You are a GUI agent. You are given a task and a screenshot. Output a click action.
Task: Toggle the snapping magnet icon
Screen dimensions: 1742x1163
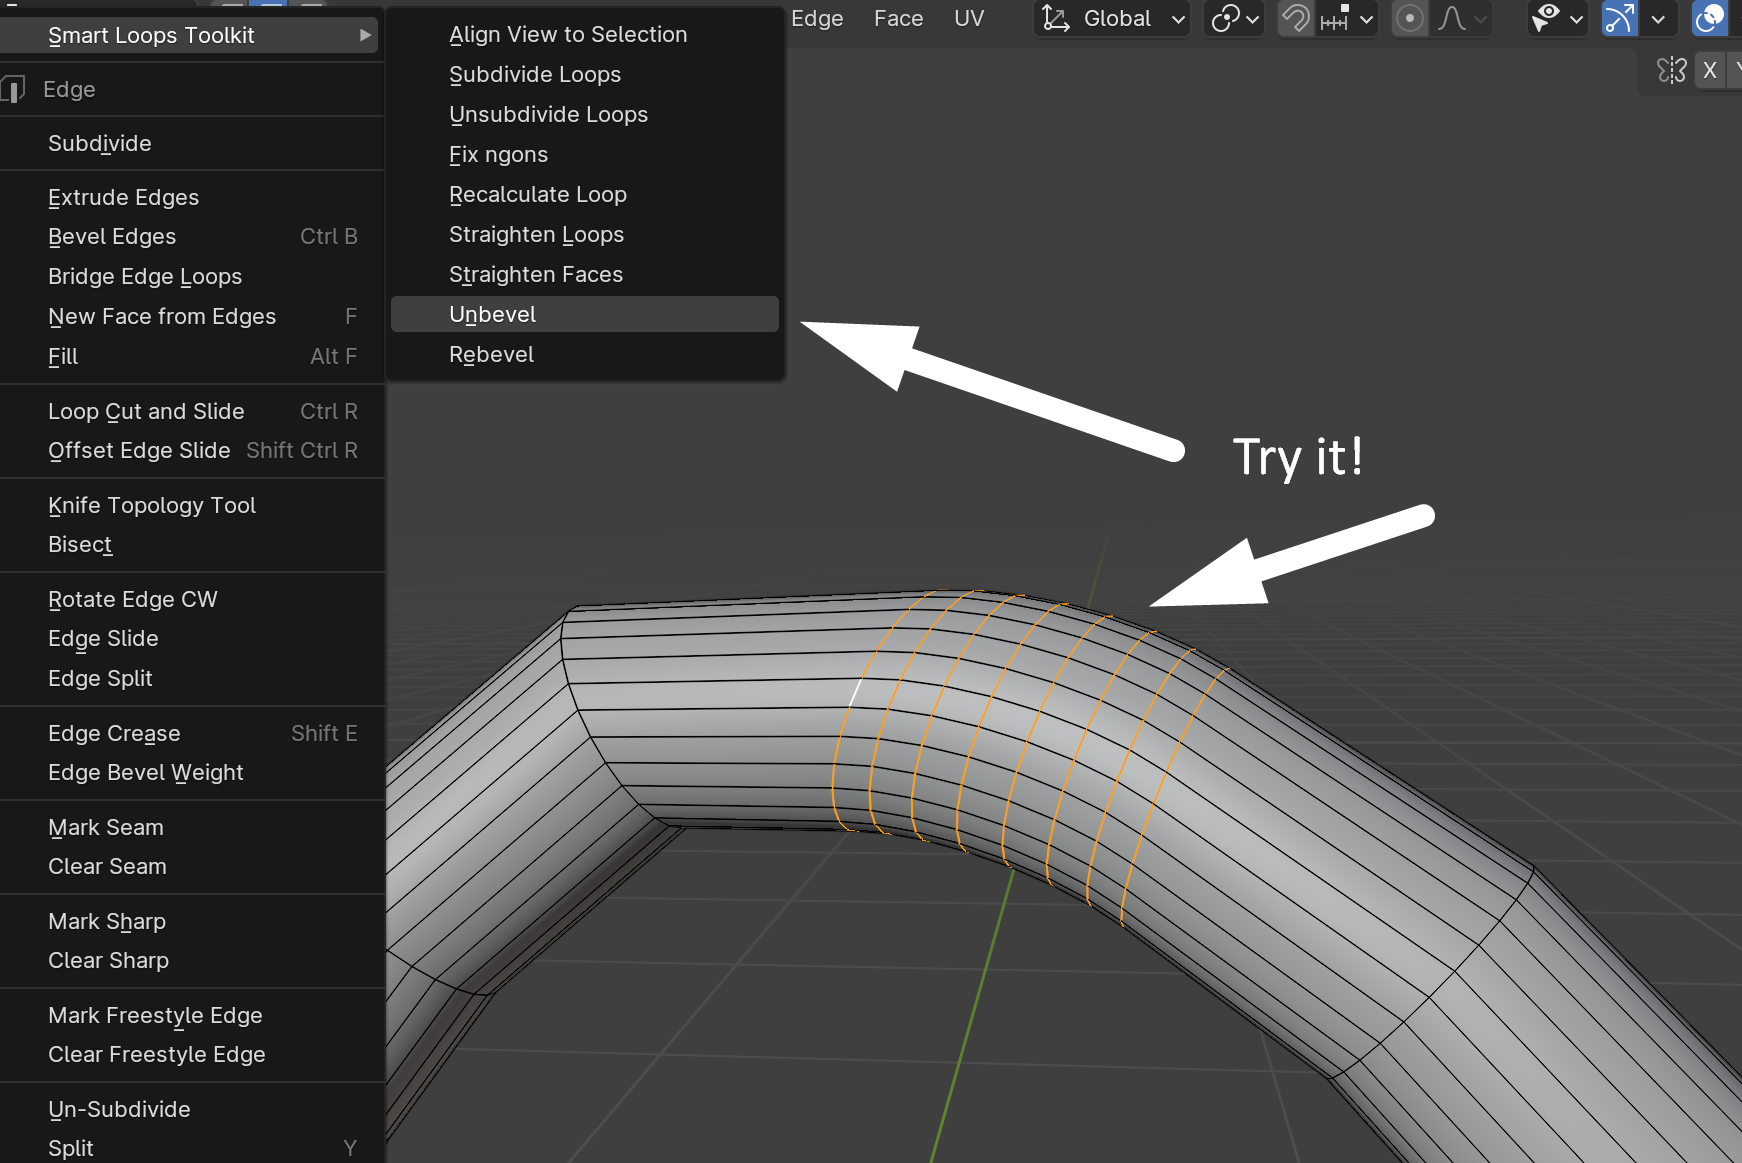1296,19
